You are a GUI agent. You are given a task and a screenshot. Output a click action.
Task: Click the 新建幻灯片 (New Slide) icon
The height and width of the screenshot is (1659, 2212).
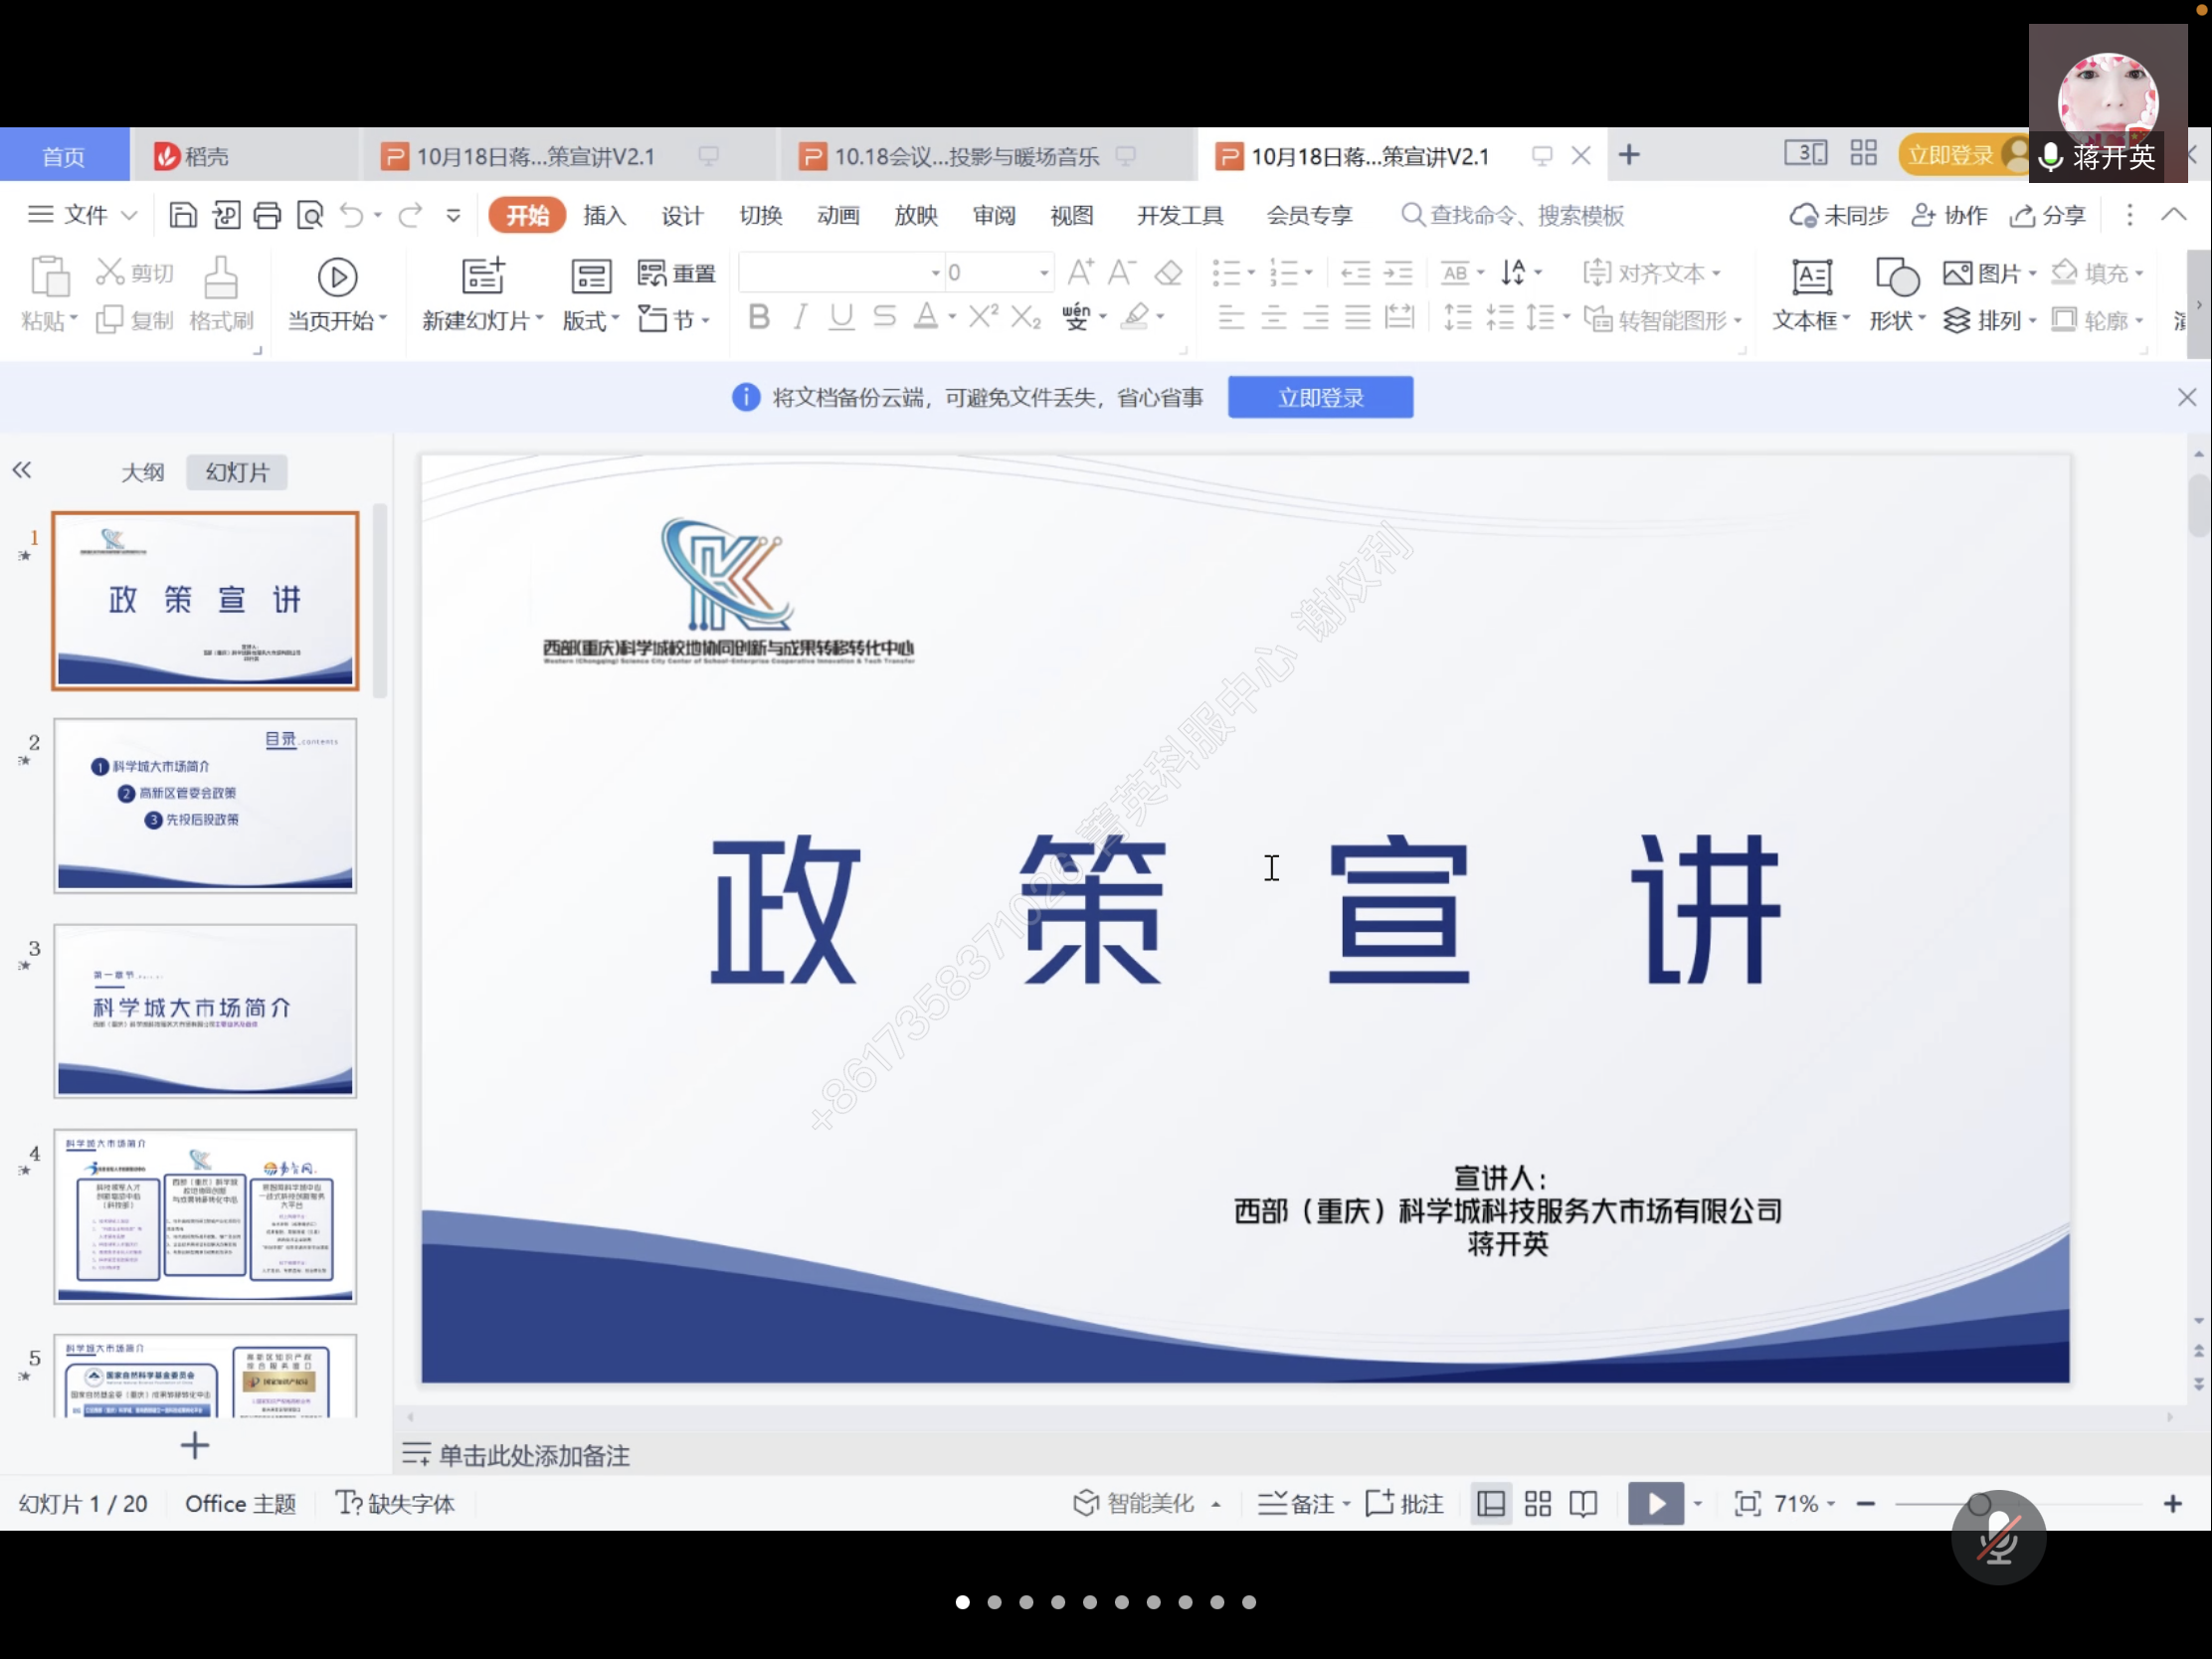481,276
